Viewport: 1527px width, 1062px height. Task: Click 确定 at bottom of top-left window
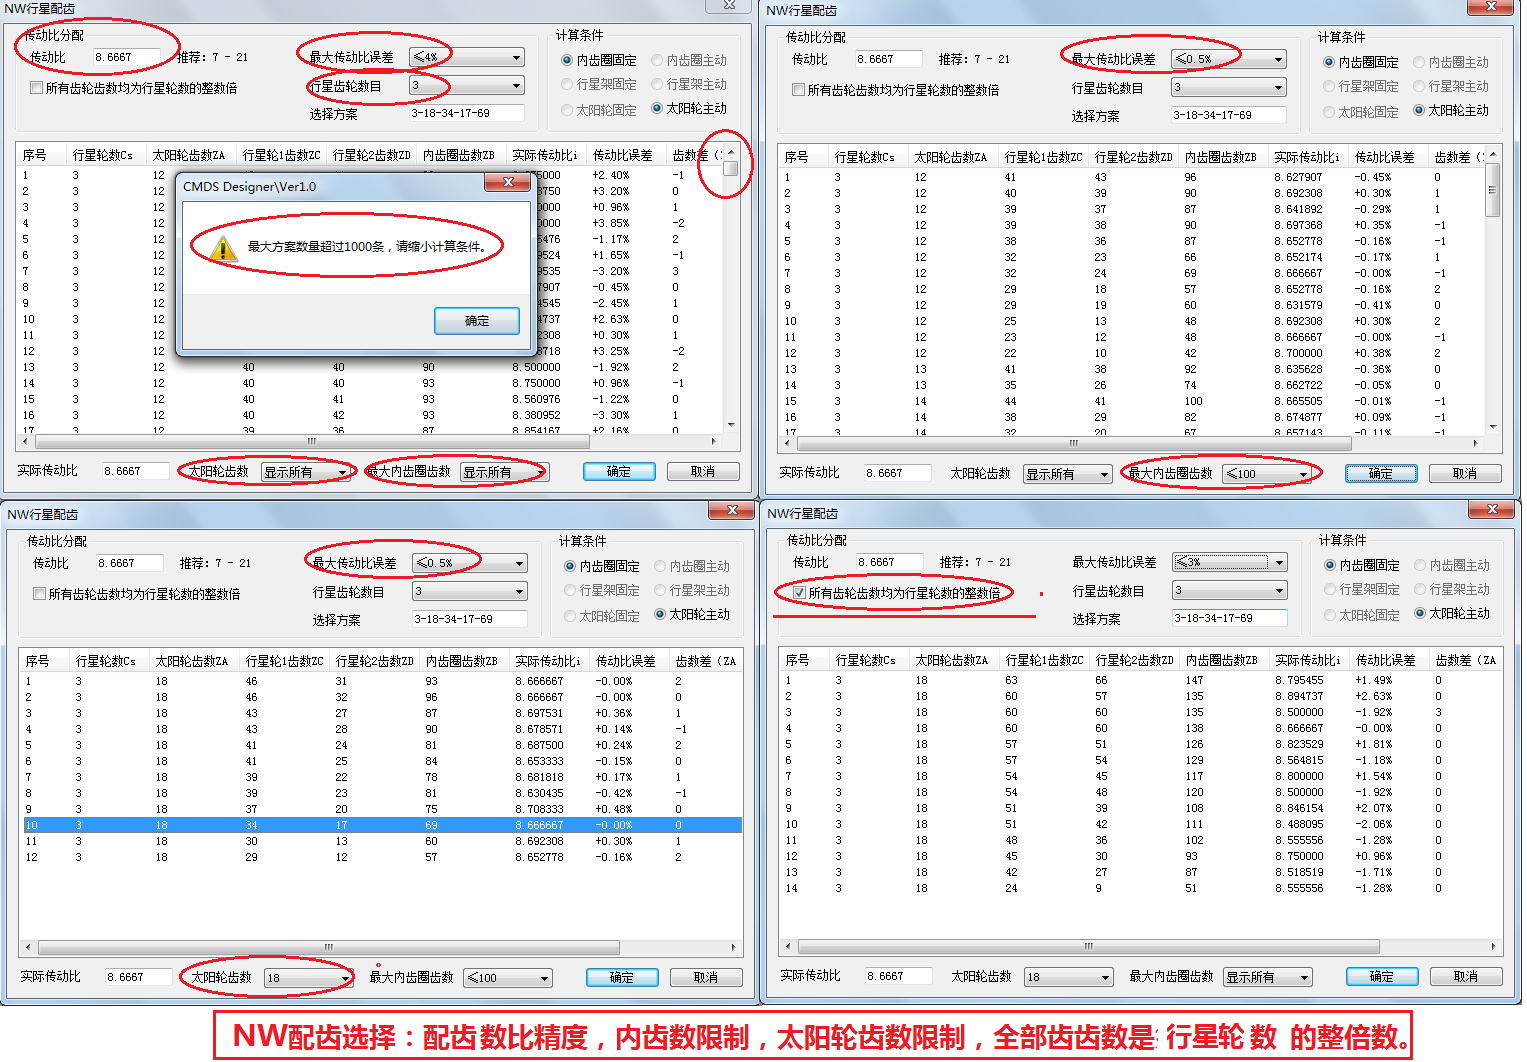[x=619, y=472]
